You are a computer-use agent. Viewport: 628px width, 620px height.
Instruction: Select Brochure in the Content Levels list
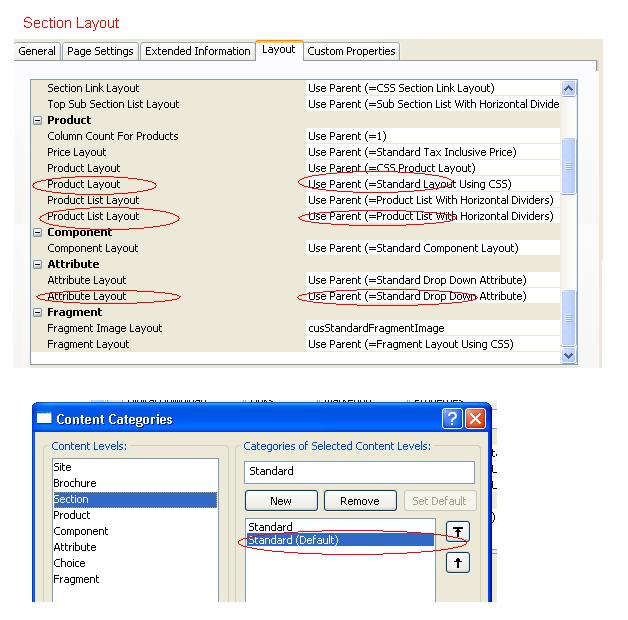75,483
